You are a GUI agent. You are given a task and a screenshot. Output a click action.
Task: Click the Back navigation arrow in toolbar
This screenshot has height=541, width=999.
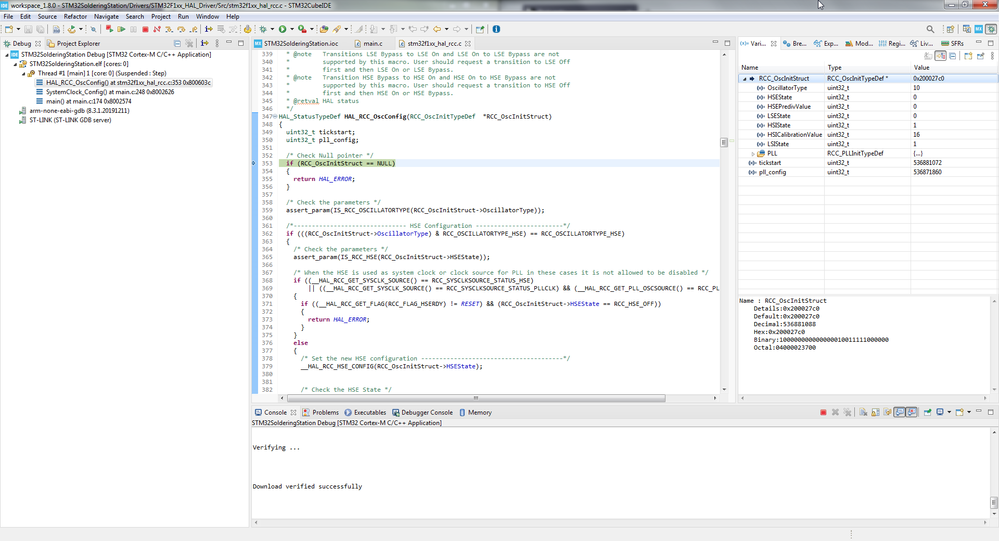coord(437,29)
